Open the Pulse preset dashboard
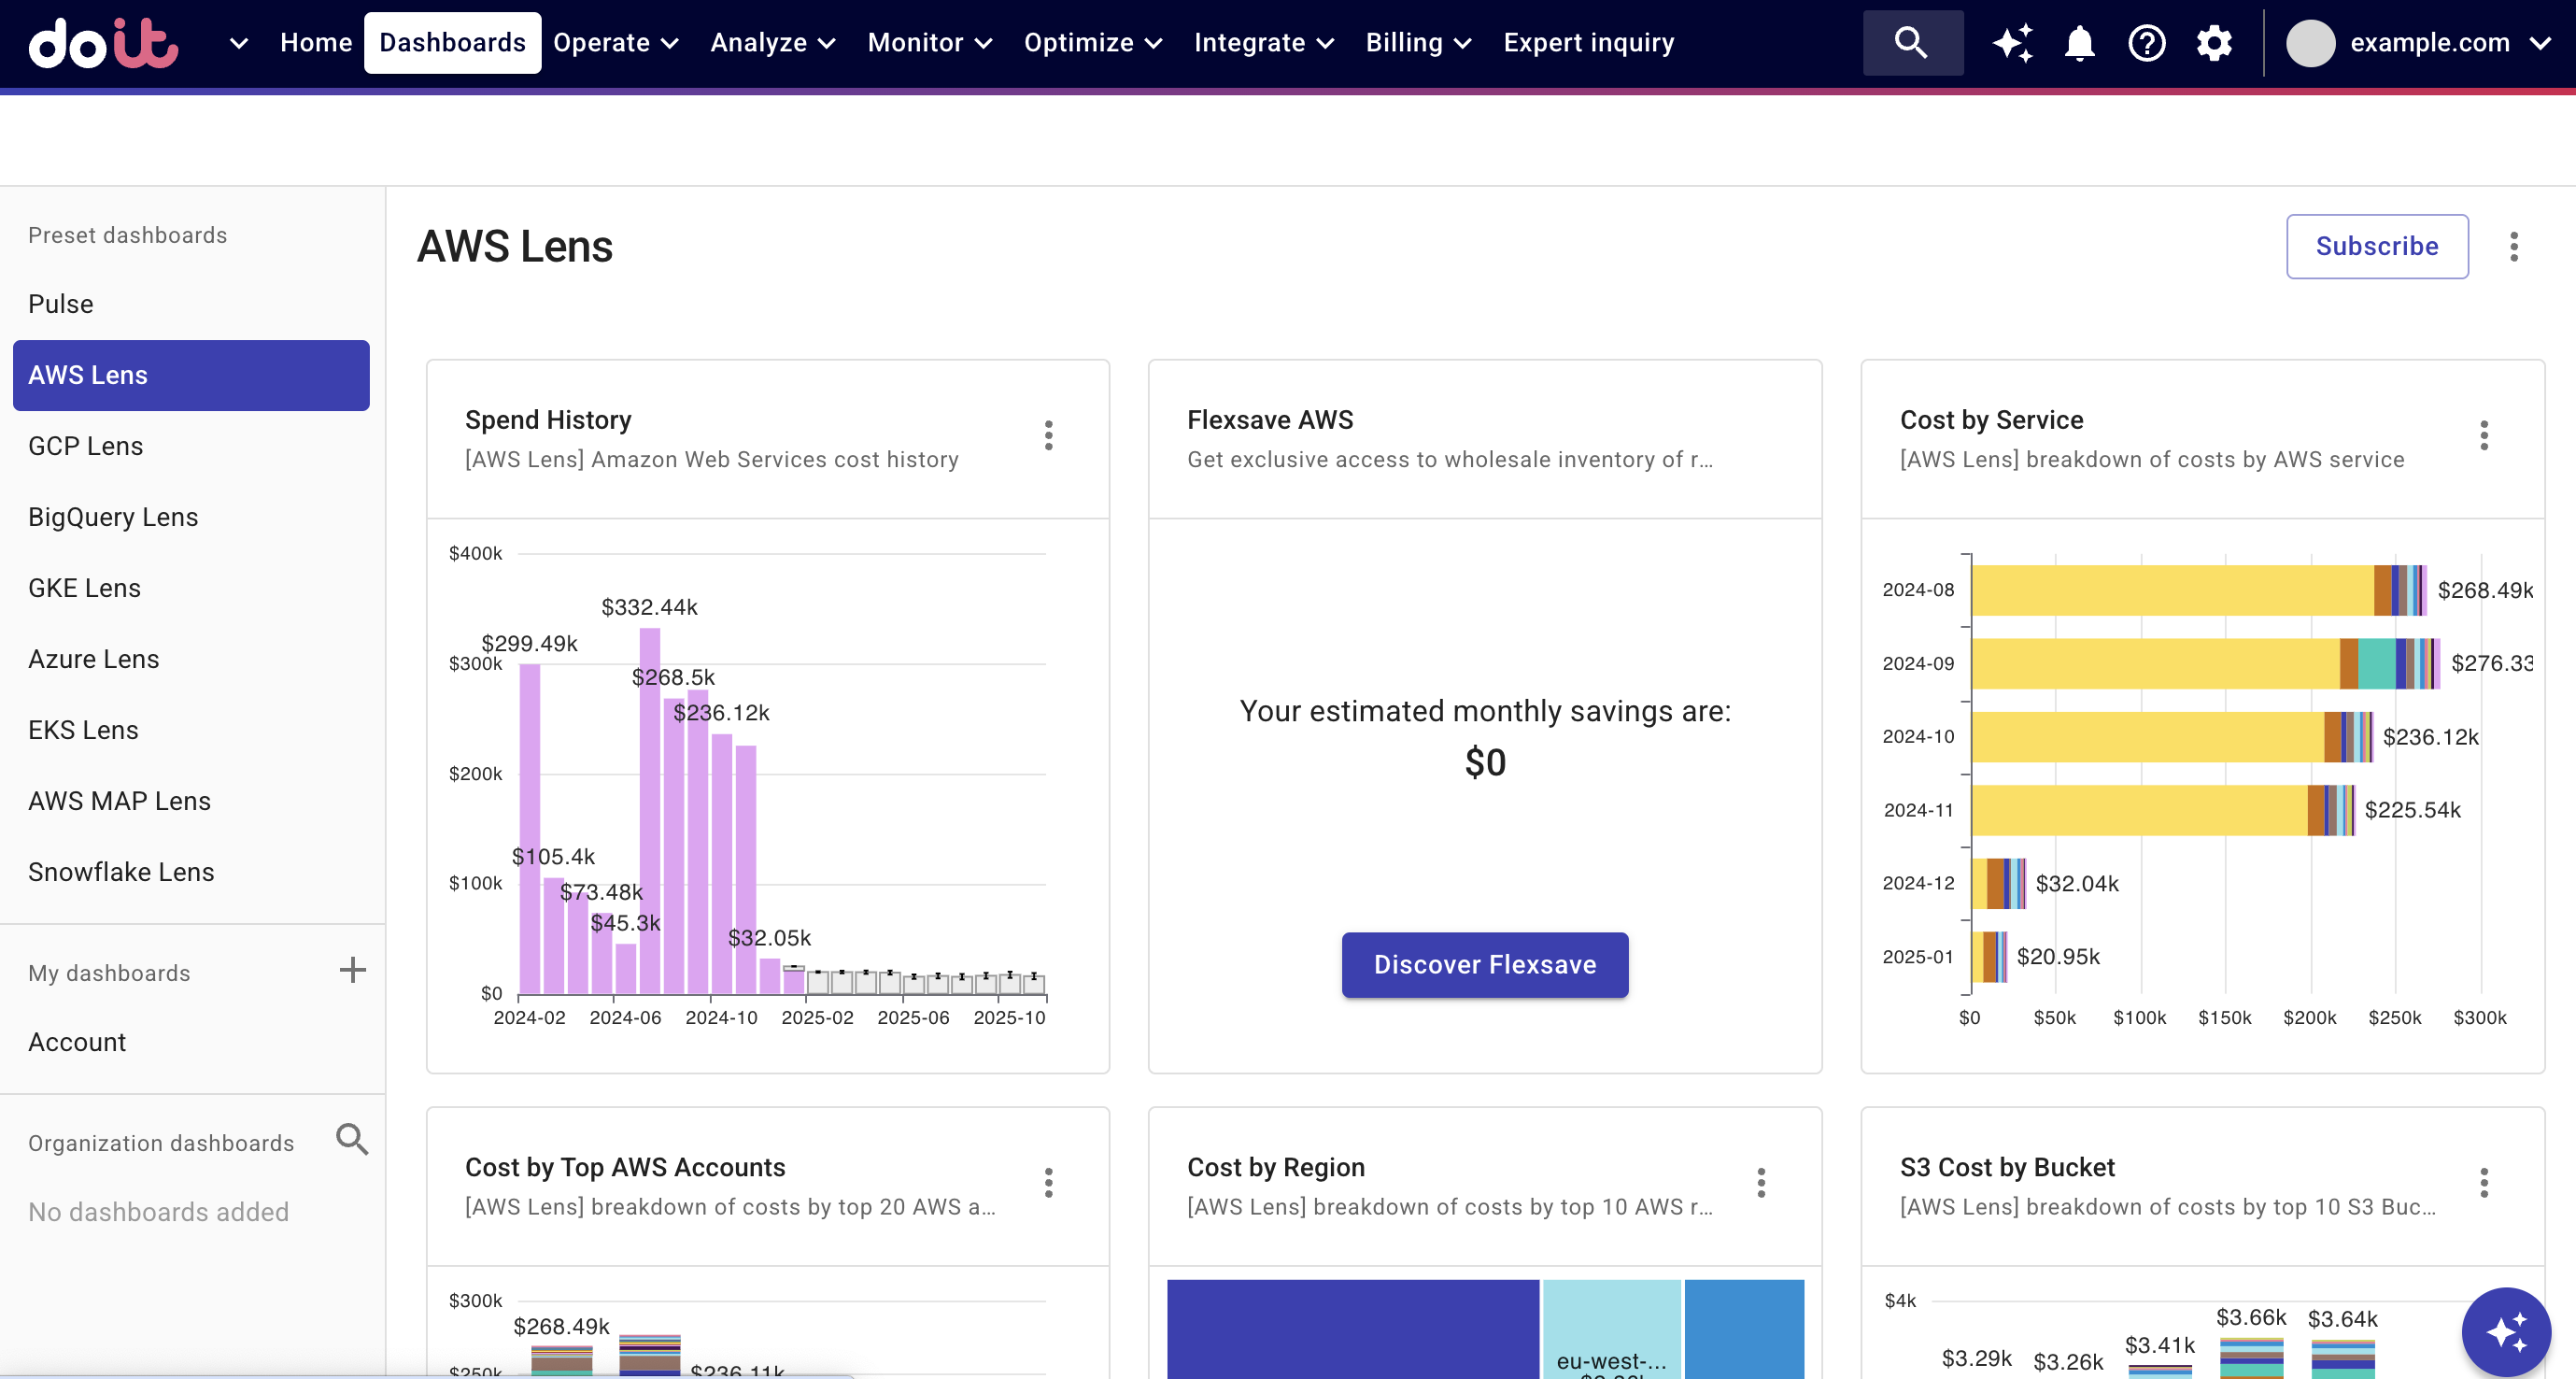Screen dimensions: 2576x1379 [191, 304]
